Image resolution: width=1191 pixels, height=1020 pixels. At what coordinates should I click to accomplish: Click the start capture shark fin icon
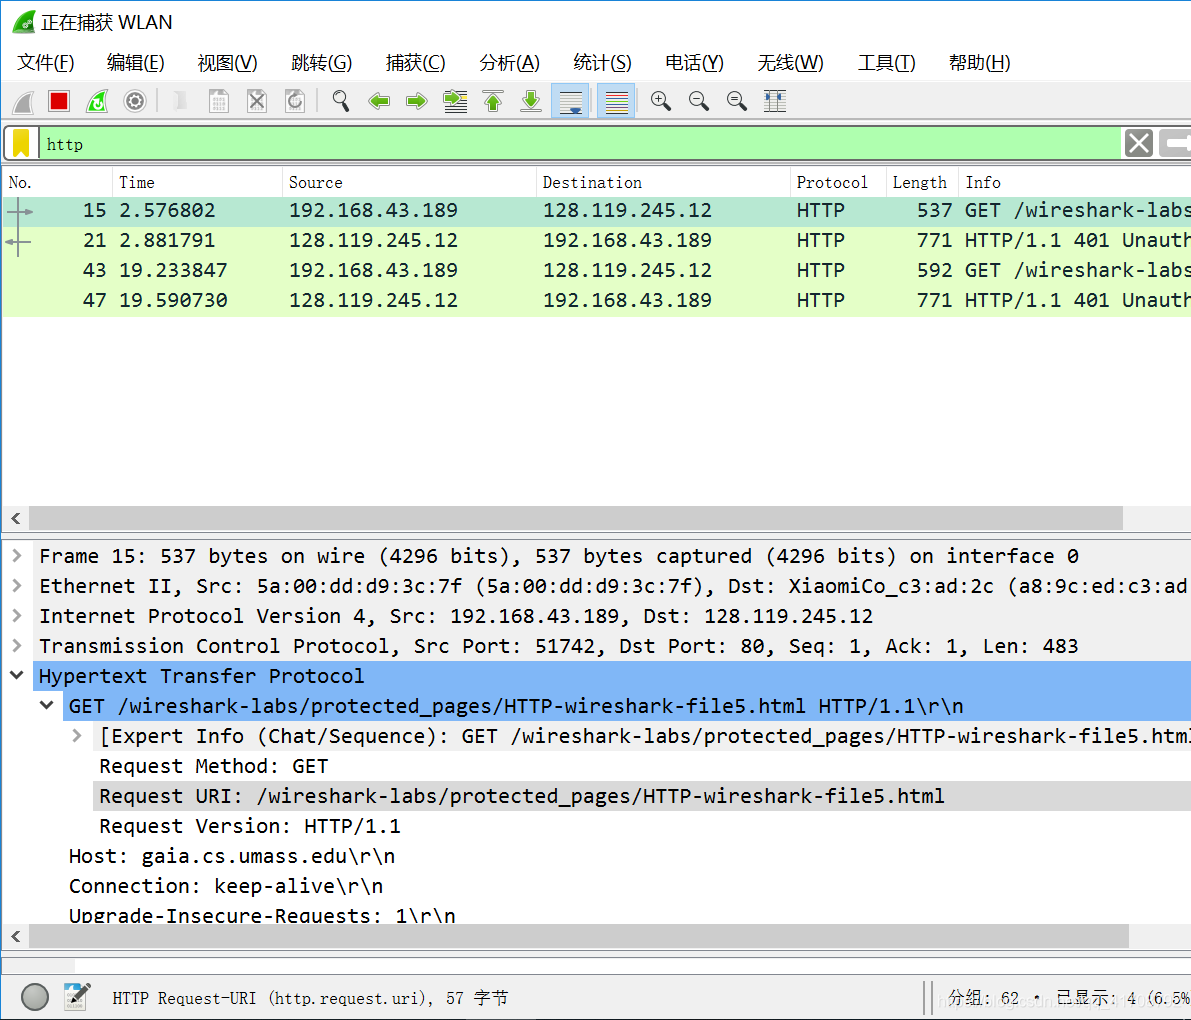coord(24,101)
